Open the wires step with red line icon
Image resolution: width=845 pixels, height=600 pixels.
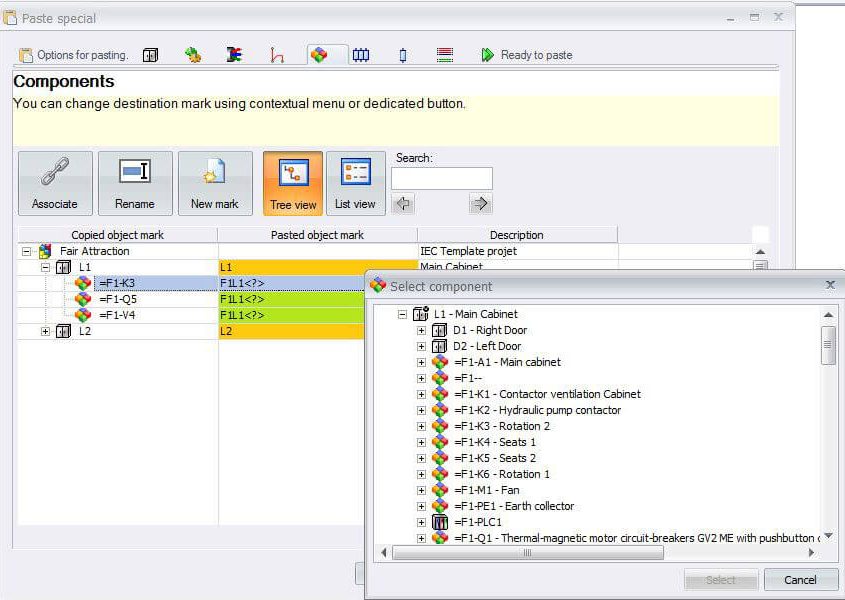[x=277, y=55]
